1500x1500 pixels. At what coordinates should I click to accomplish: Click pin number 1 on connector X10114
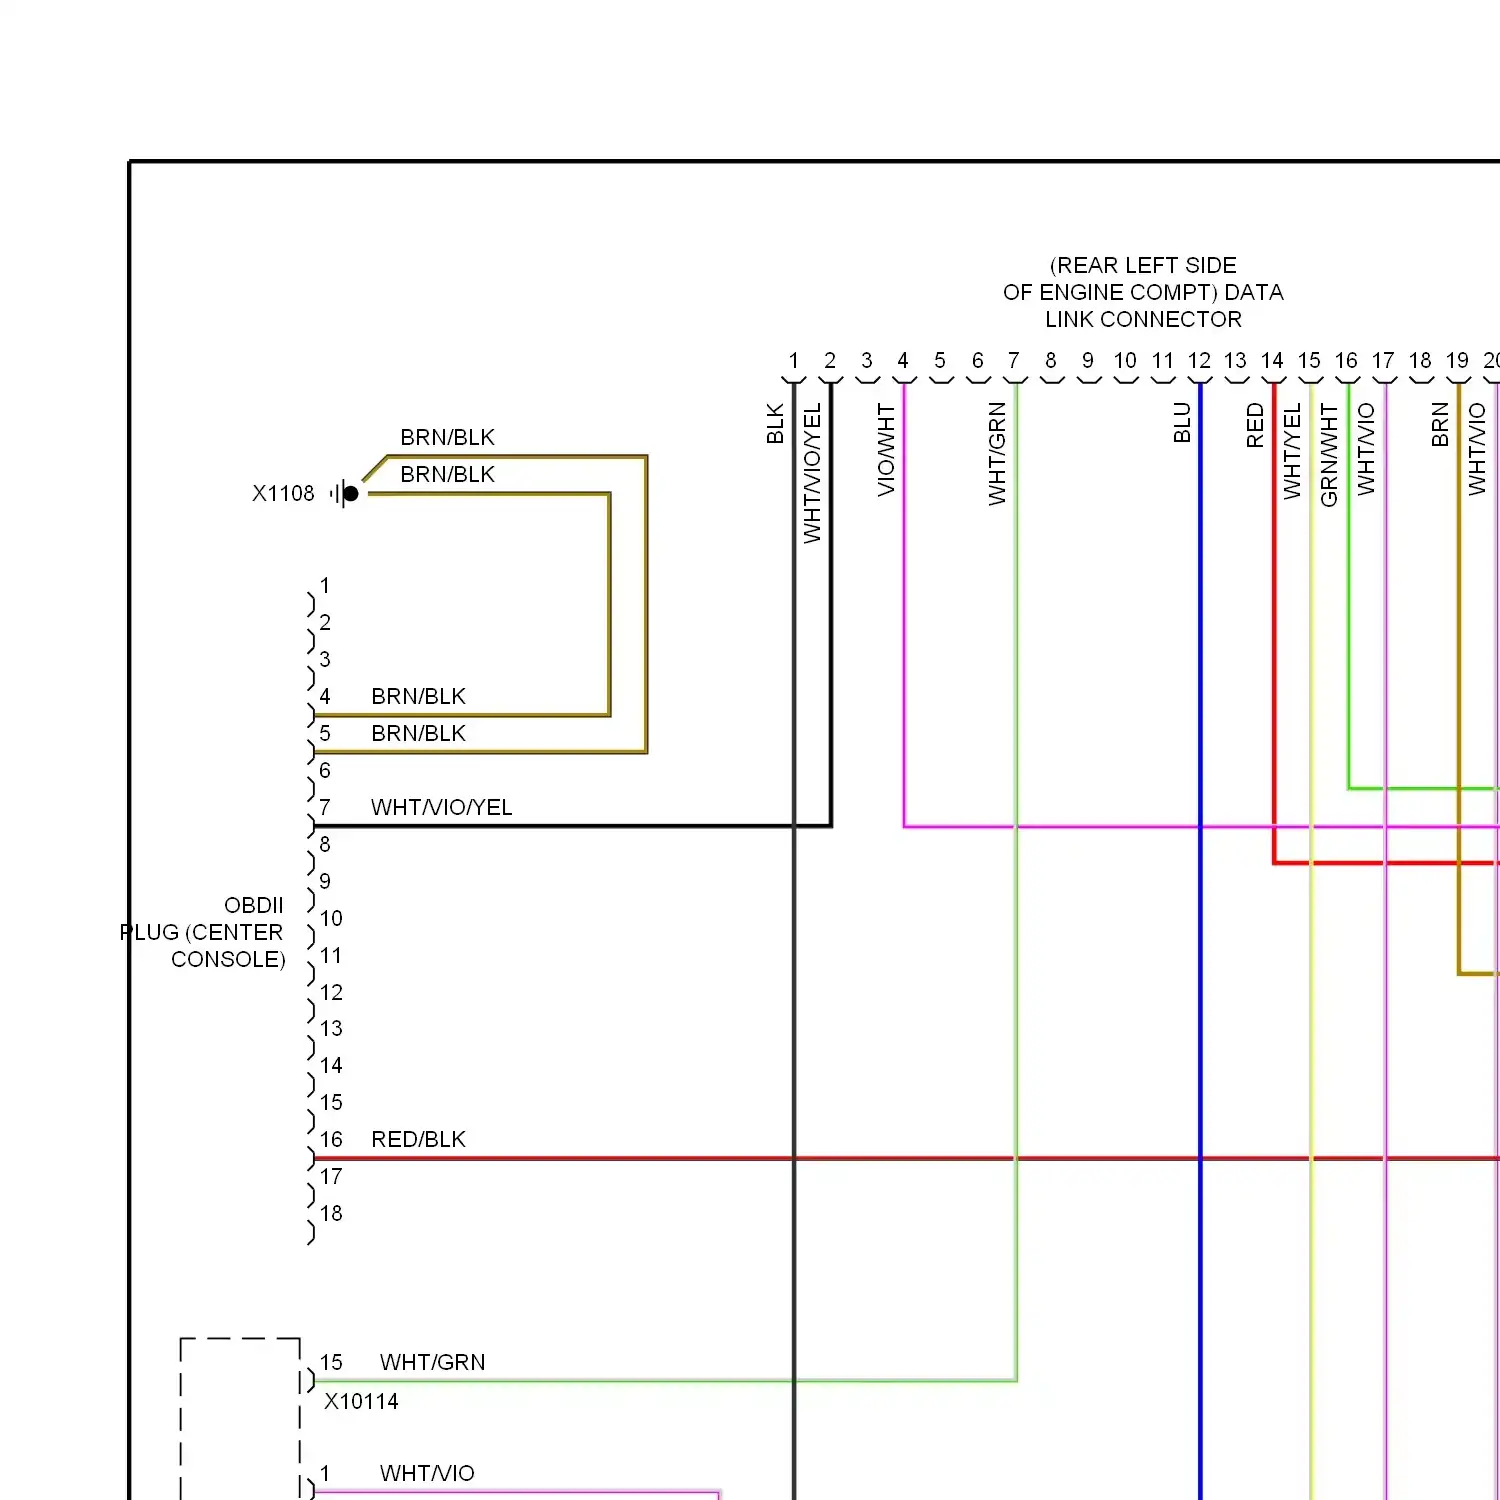(x=325, y=1473)
